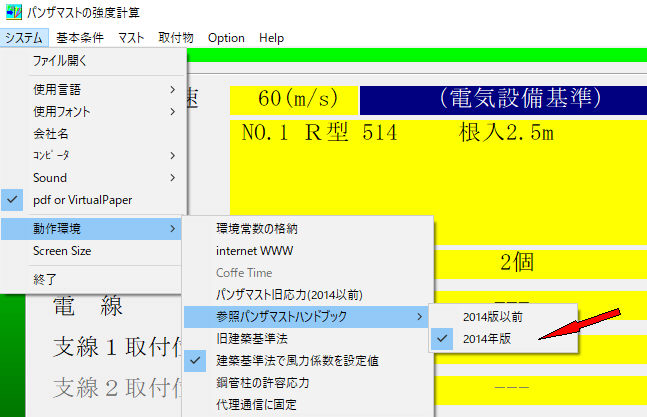Open the Help menu
647x417 pixels.
pos(271,38)
